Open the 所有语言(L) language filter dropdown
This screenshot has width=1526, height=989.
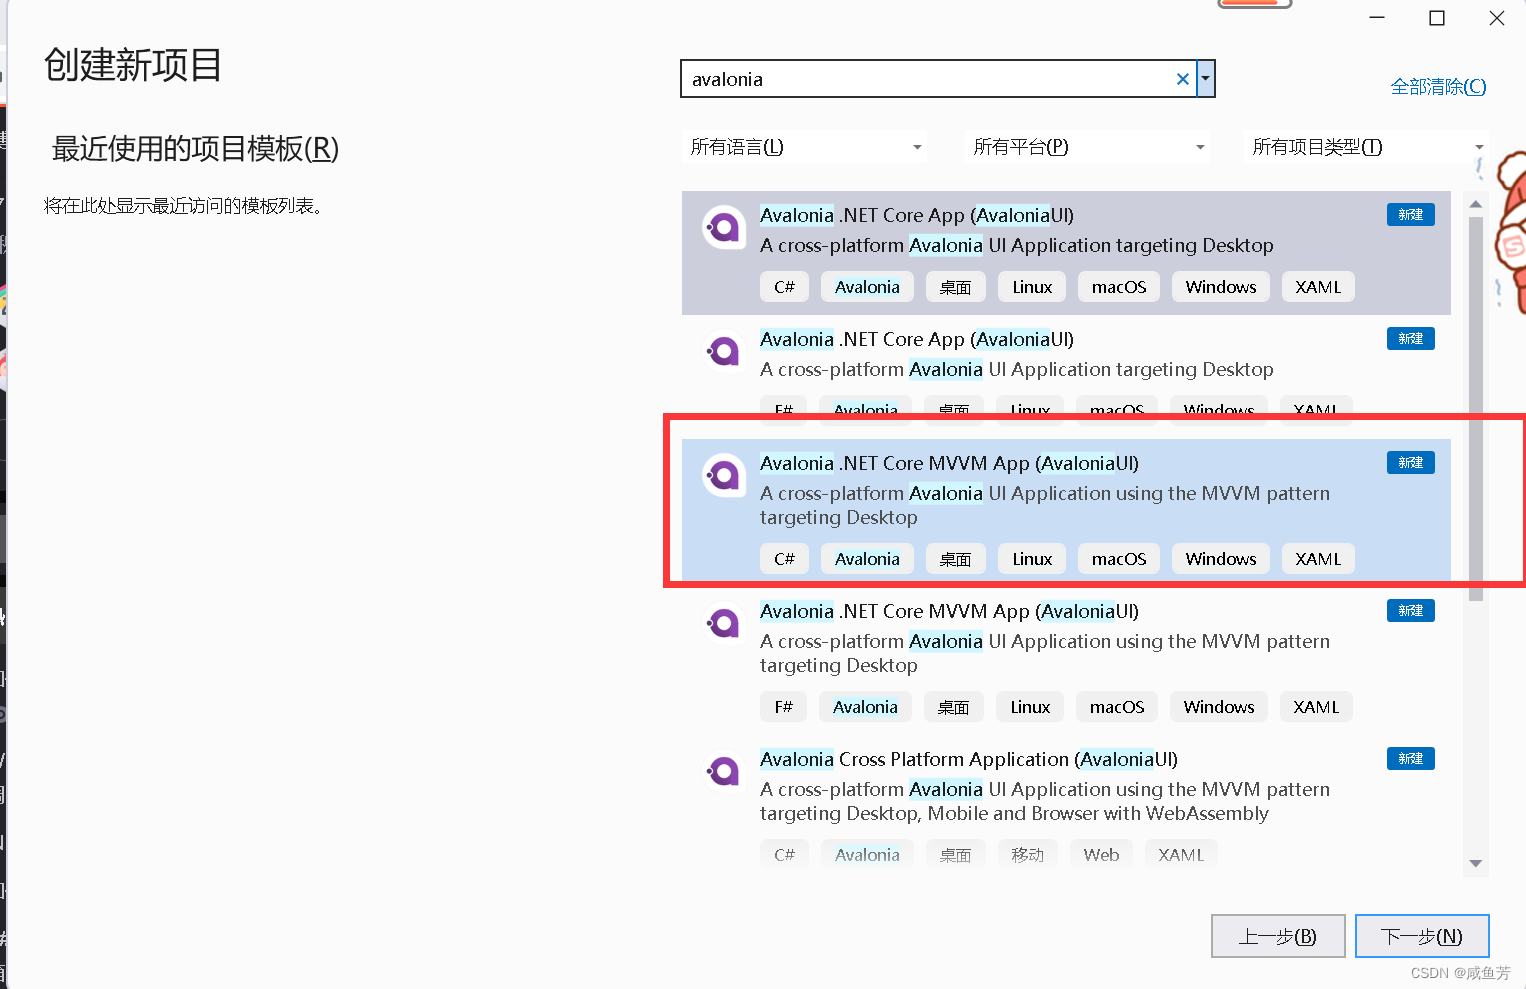point(805,147)
